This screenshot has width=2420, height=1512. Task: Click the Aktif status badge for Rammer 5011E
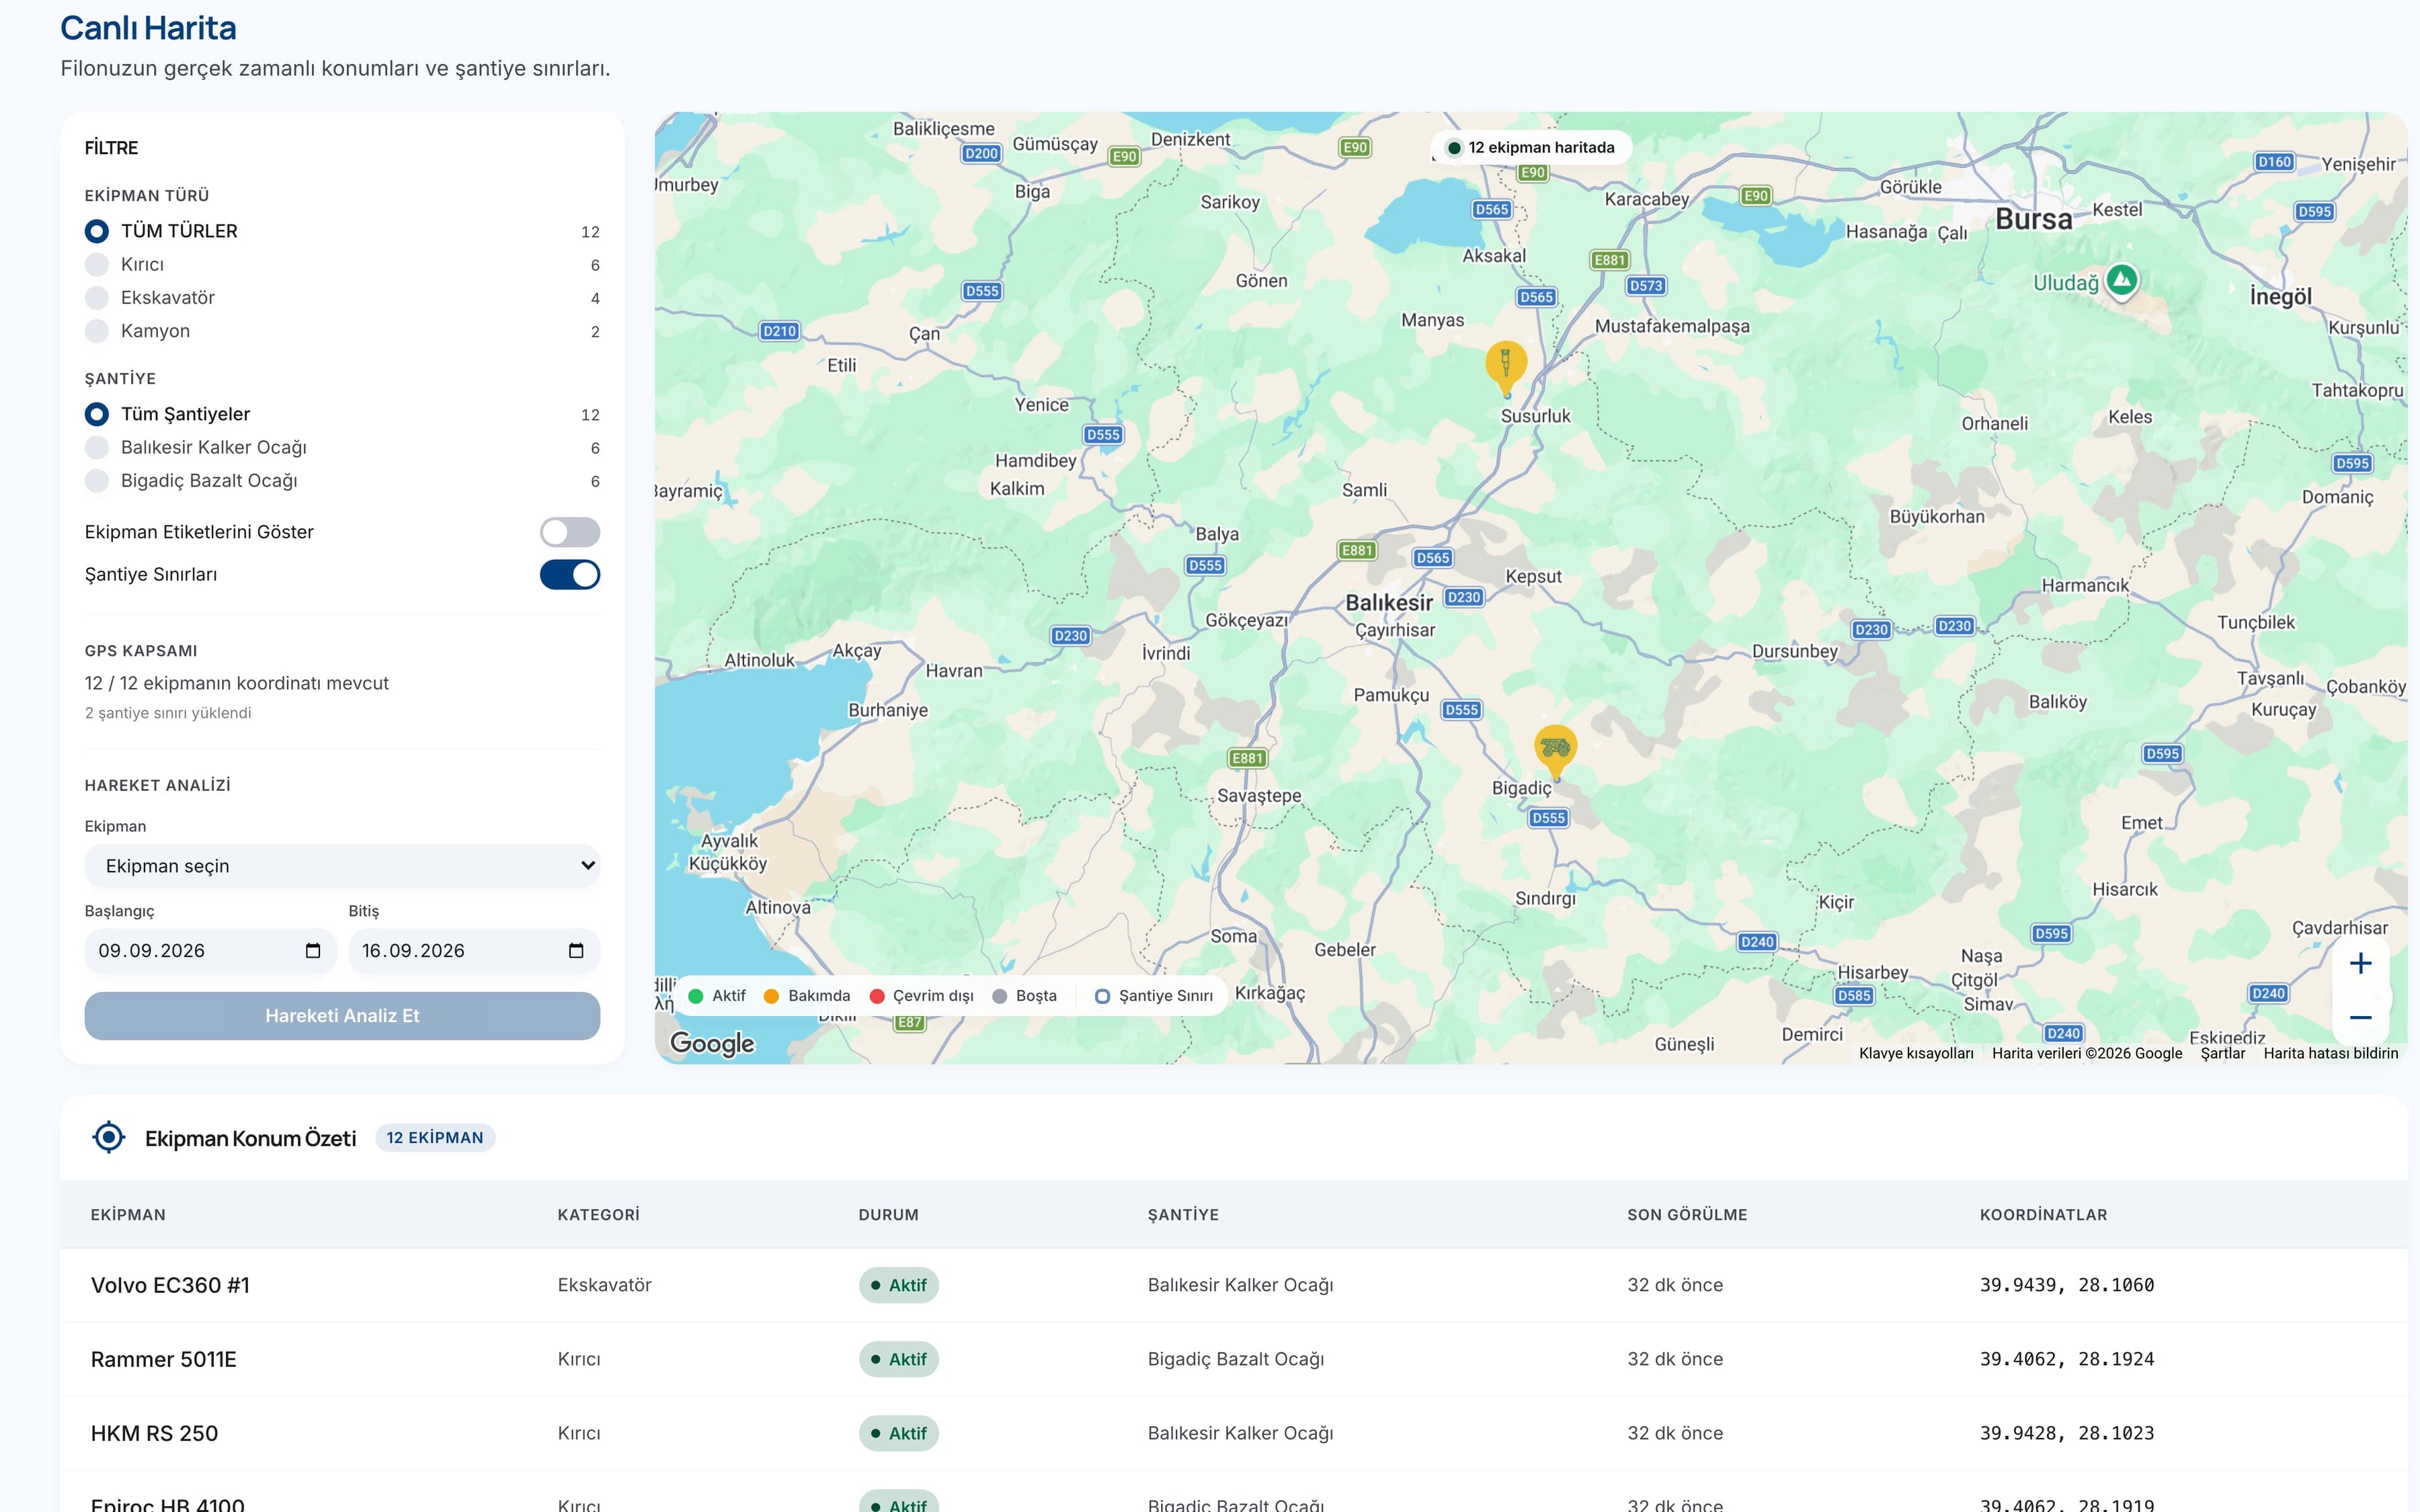pyautogui.click(x=898, y=1359)
